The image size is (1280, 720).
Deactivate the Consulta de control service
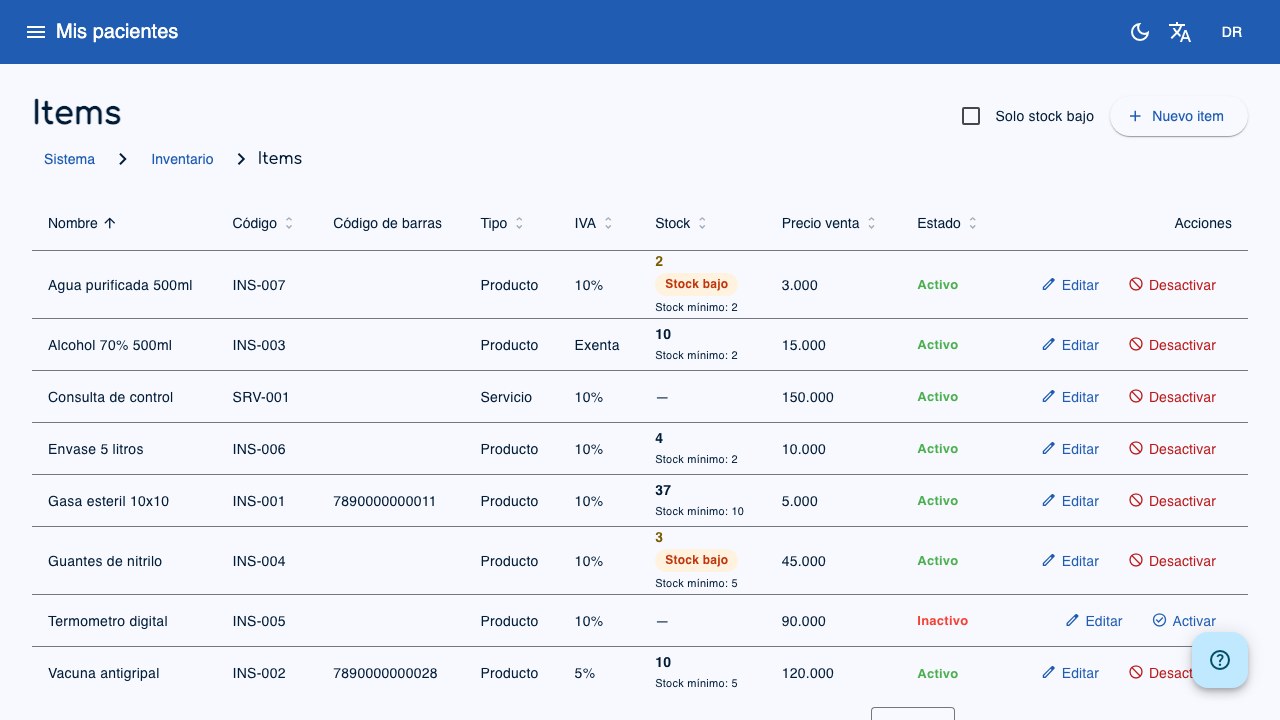pyautogui.click(x=1172, y=397)
